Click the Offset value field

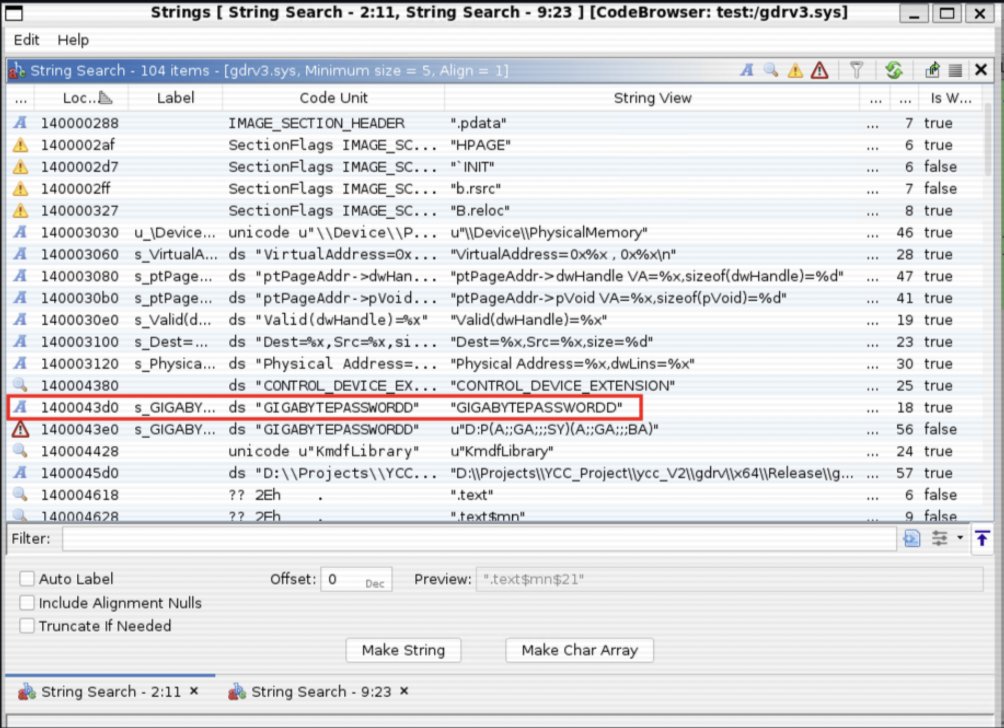pyautogui.click(x=356, y=579)
